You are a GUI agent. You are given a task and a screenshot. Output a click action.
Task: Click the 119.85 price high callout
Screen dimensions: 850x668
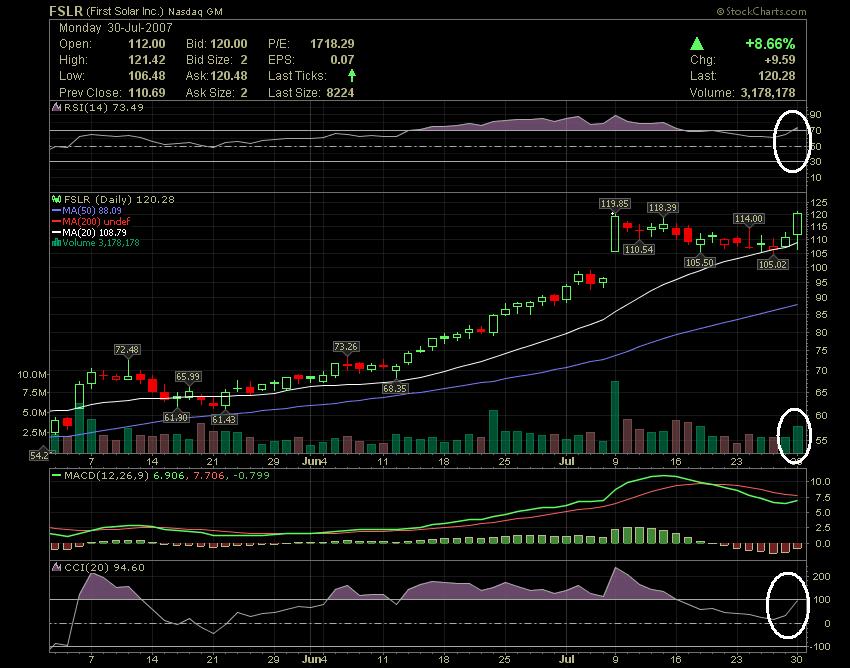(x=614, y=204)
